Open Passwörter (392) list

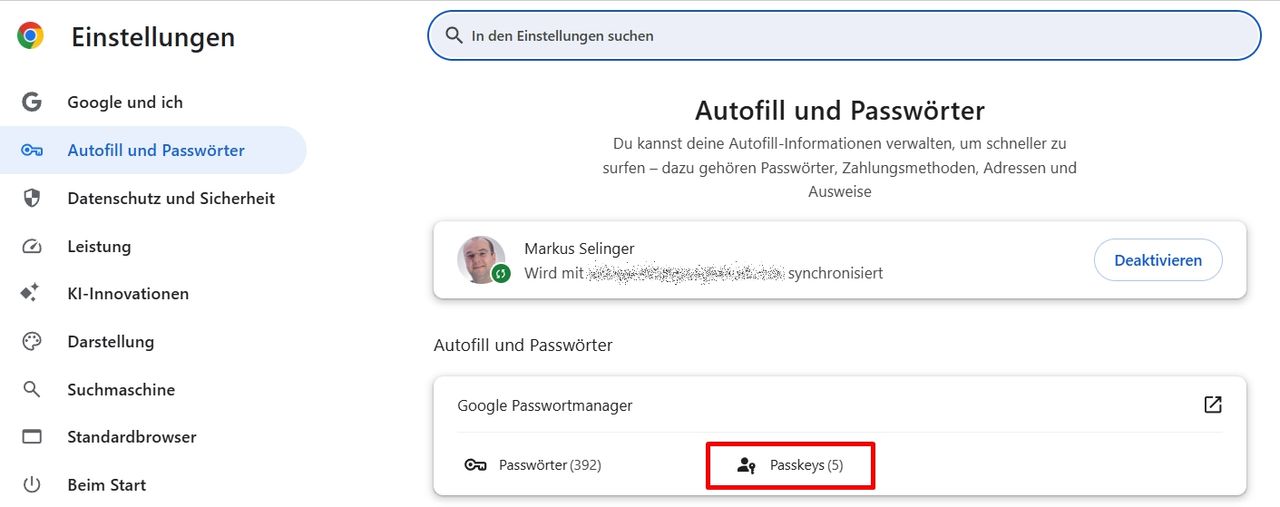click(550, 465)
